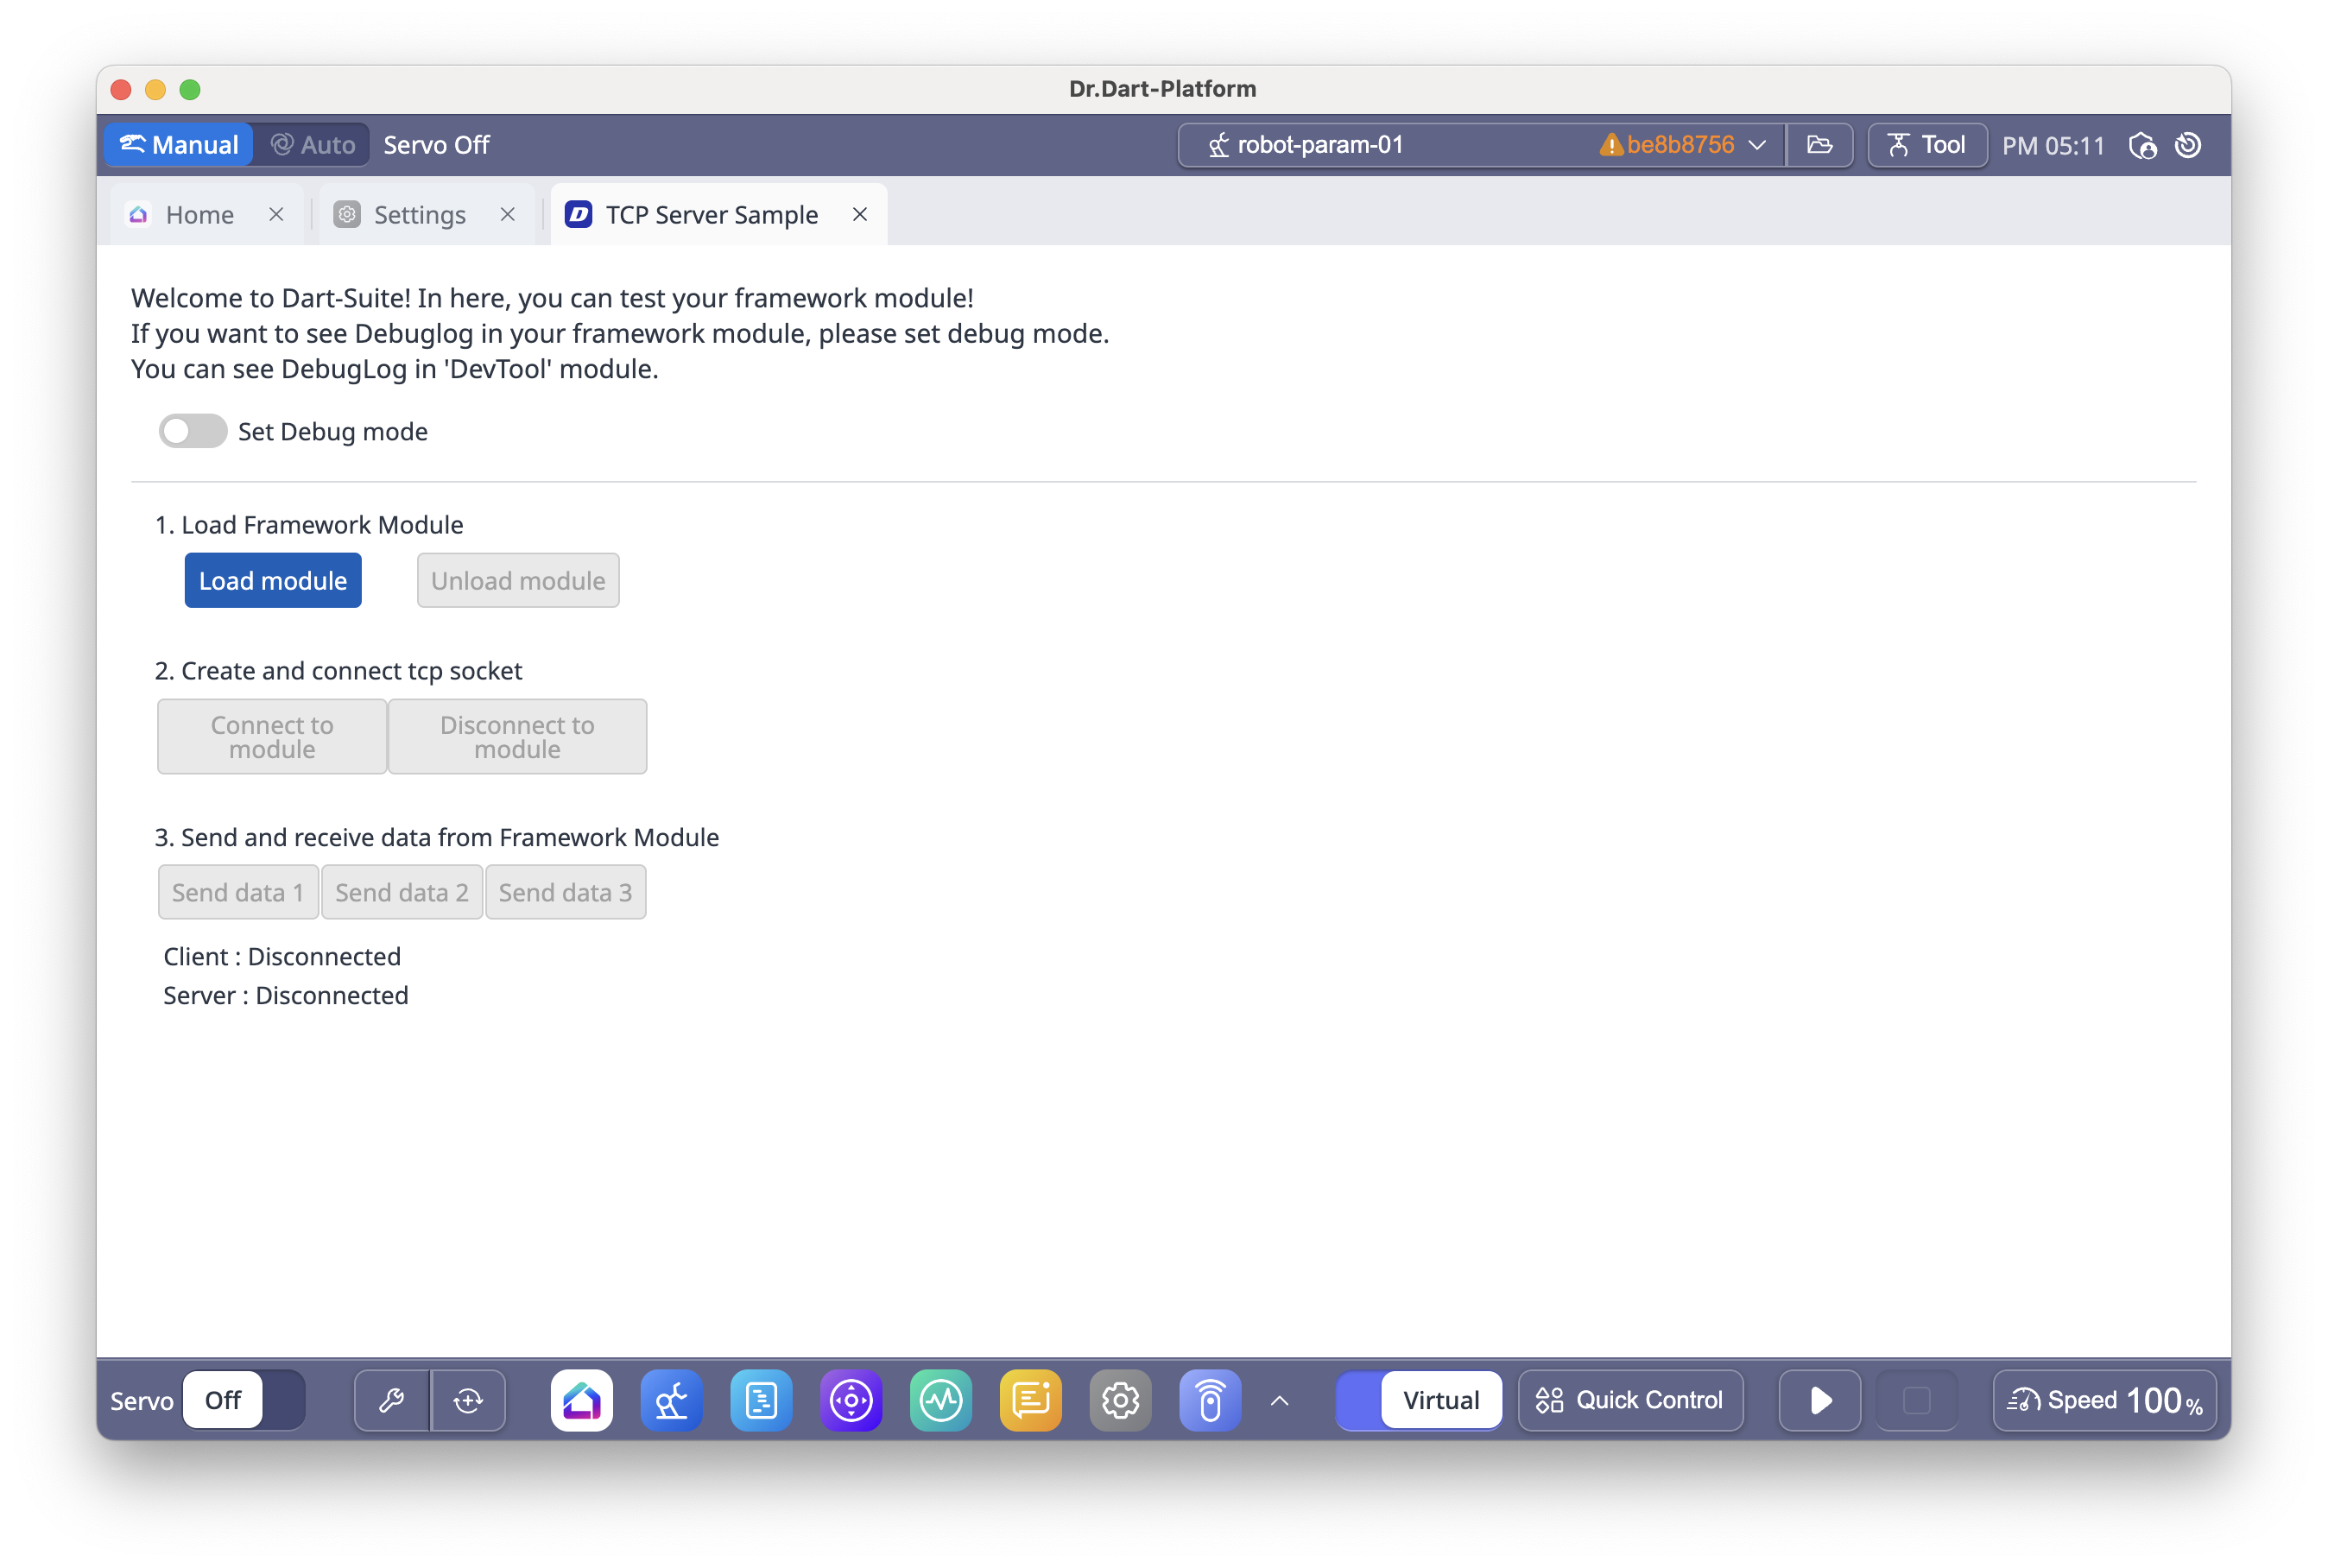The width and height of the screenshot is (2328, 1568).
Task: Open the green status monitor dock icon
Action: (x=941, y=1400)
